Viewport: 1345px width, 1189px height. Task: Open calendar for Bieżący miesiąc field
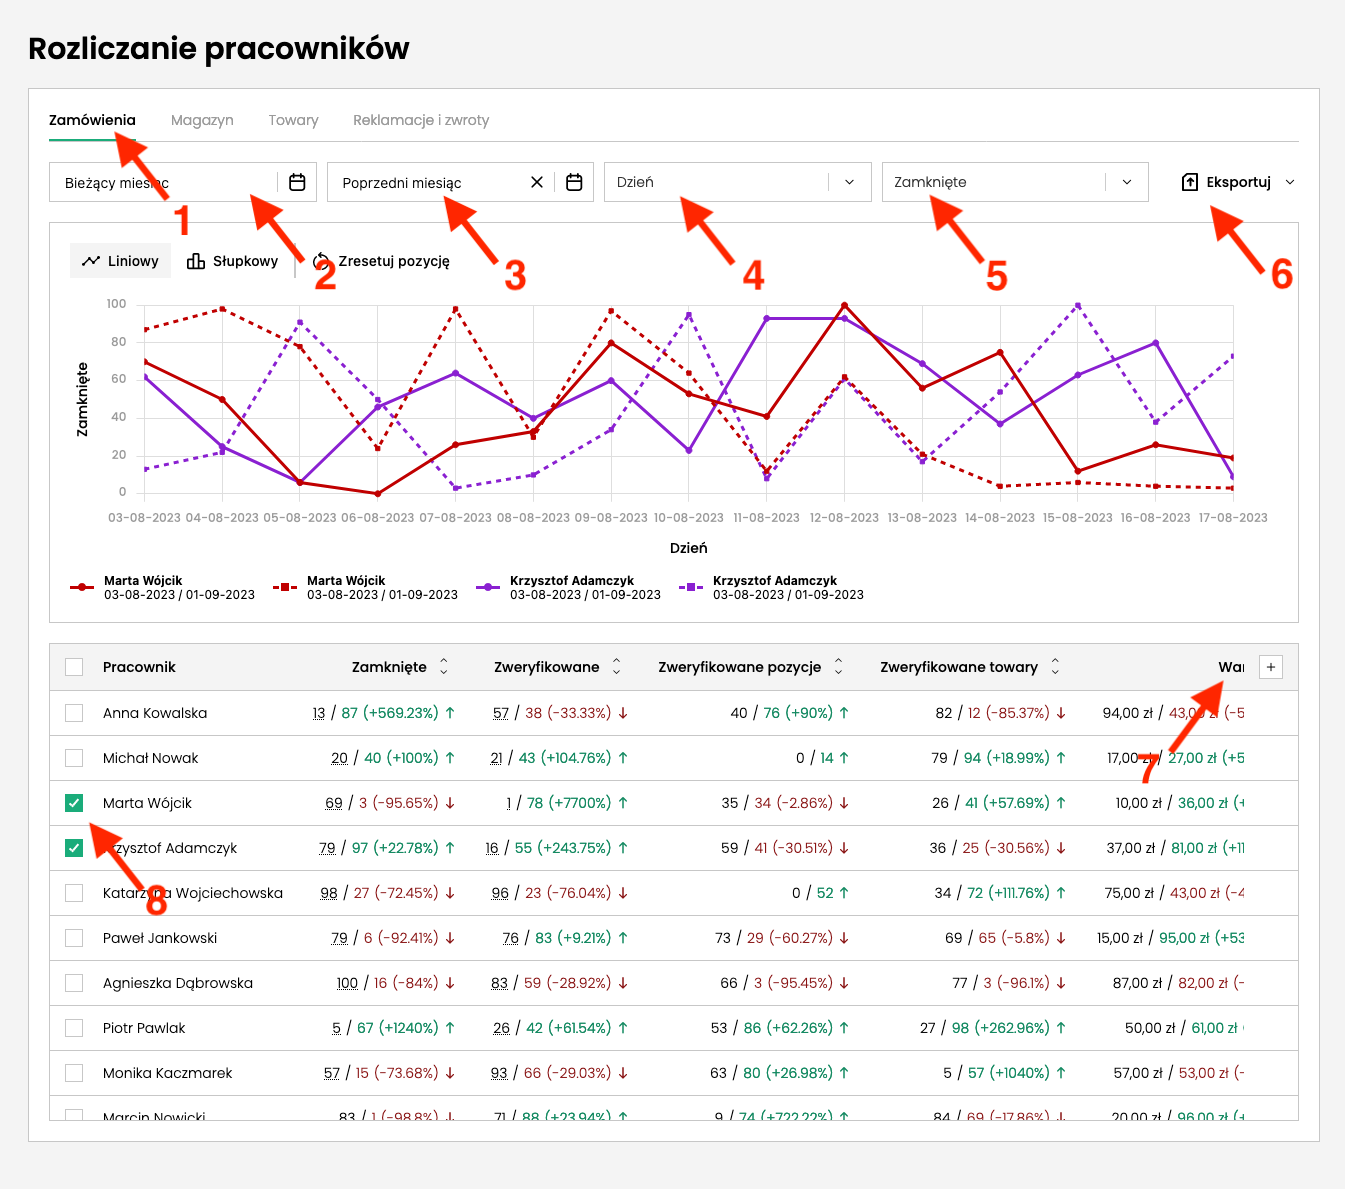tap(297, 182)
